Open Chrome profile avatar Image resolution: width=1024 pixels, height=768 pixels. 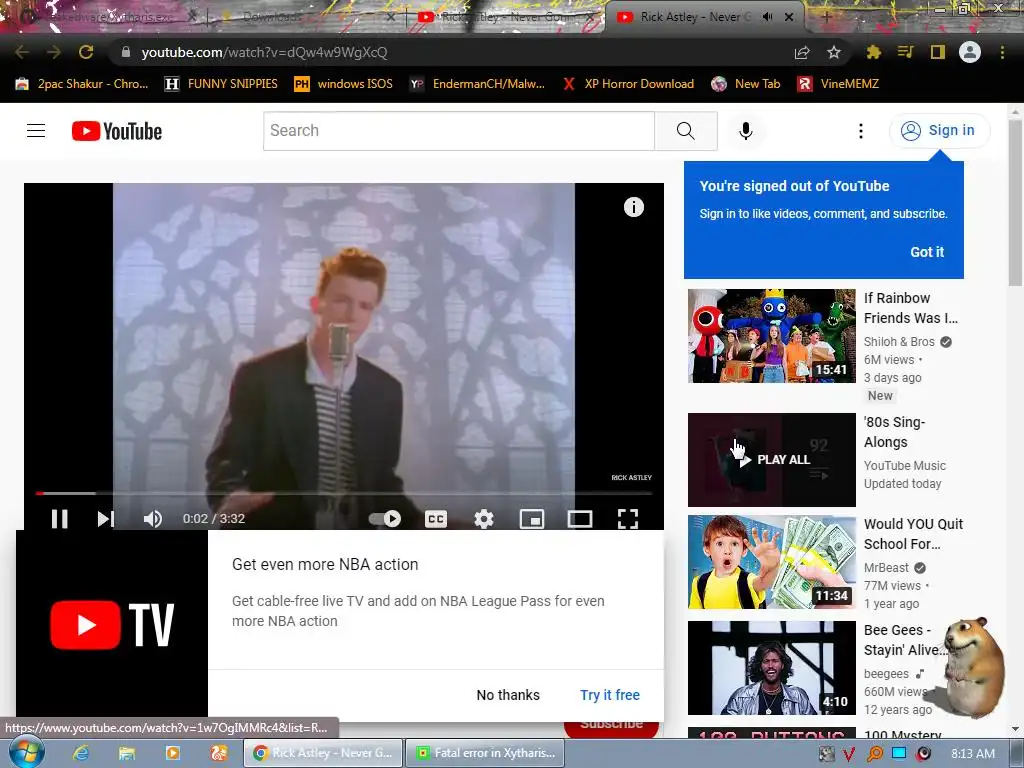click(970, 52)
